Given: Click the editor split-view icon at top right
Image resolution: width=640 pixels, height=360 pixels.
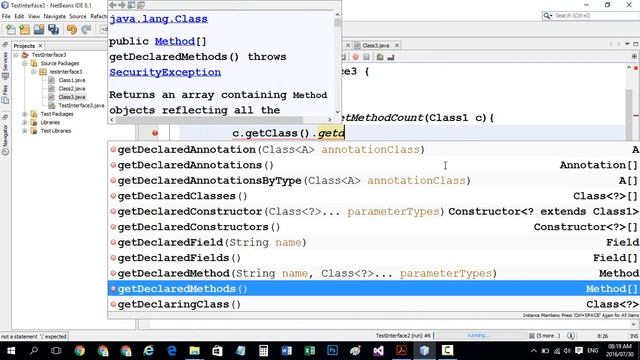Looking at the screenshot, I should click(634, 57).
